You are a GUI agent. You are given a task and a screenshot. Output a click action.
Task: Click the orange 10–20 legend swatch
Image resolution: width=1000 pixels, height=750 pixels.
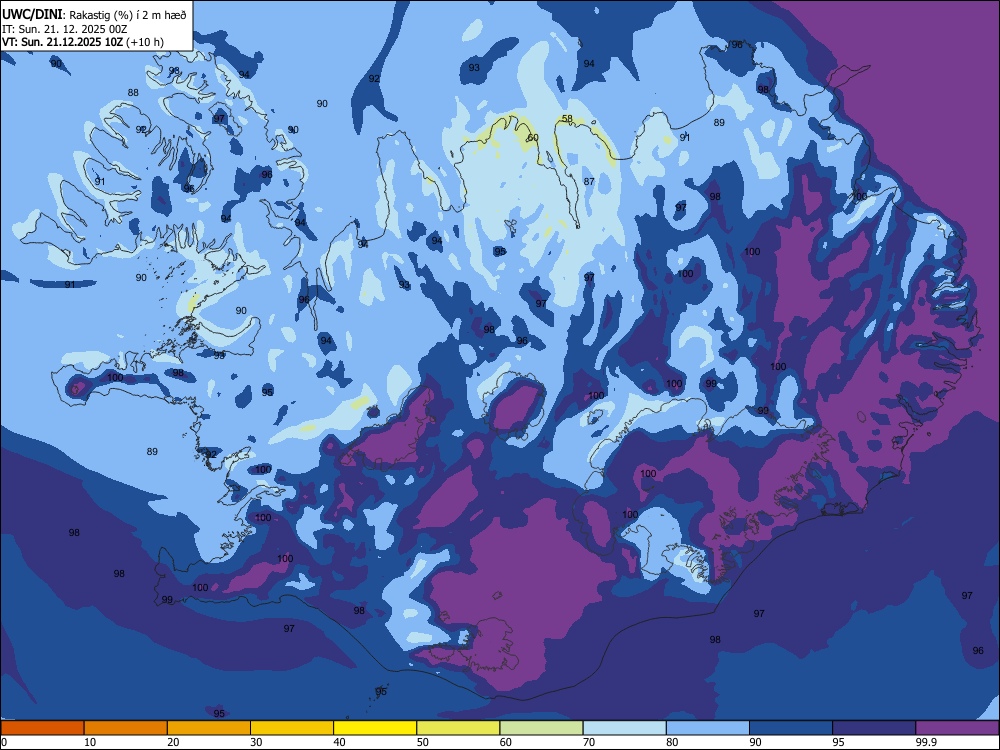click(126, 728)
